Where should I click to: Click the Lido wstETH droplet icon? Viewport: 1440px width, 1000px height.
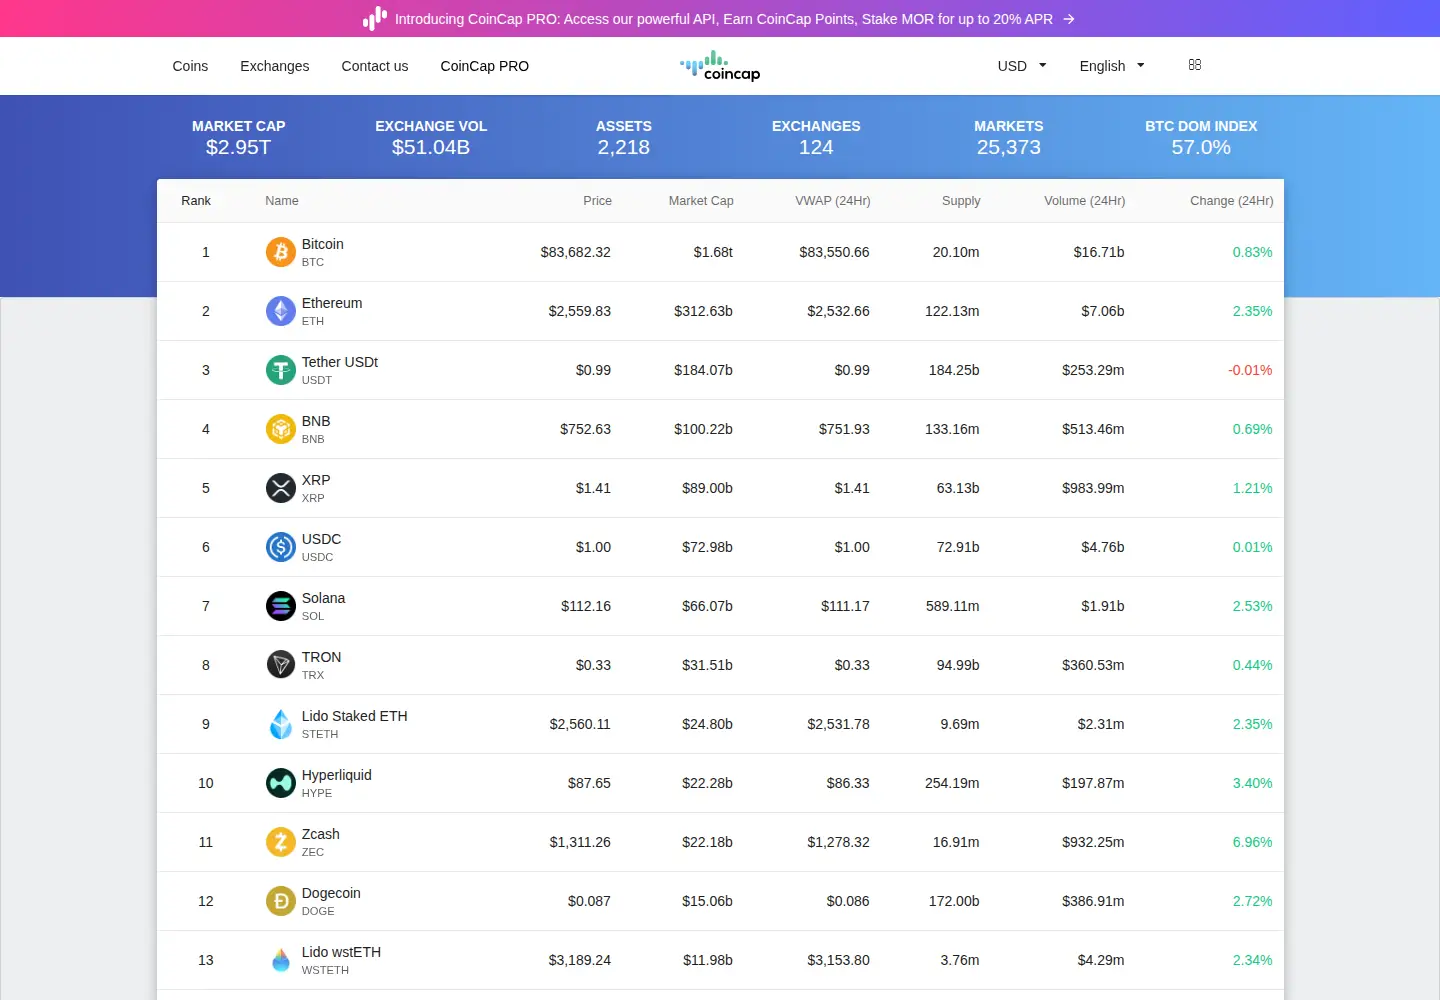pyautogui.click(x=281, y=960)
